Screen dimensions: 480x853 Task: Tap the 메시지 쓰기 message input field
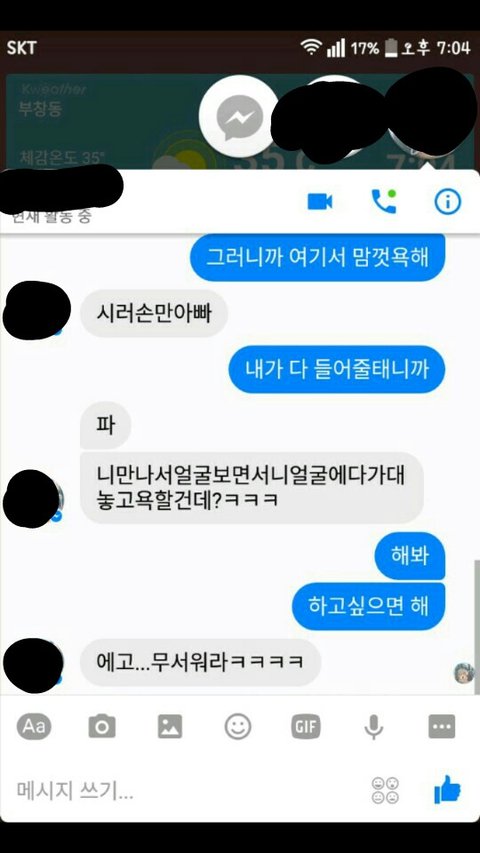(185, 790)
